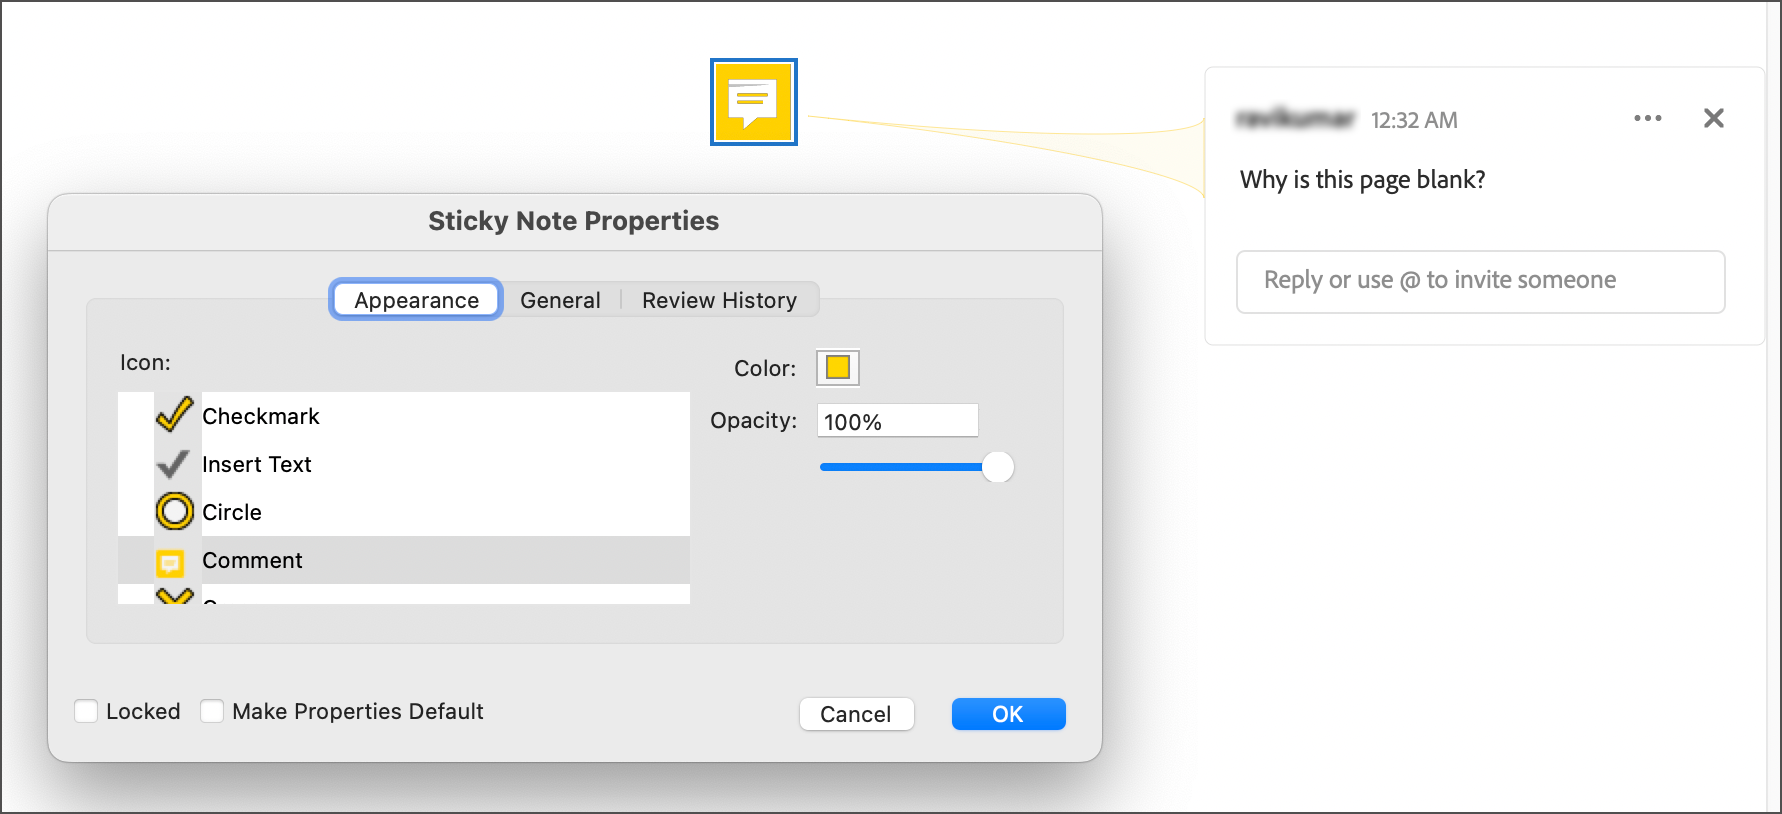Select the Comment icon in list

tap(252, 560)
